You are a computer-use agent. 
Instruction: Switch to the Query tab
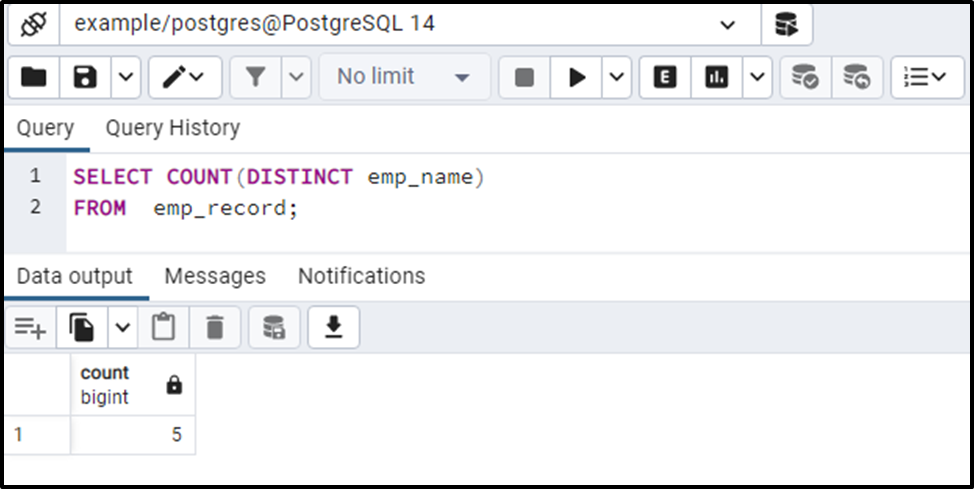pos(45,128)
